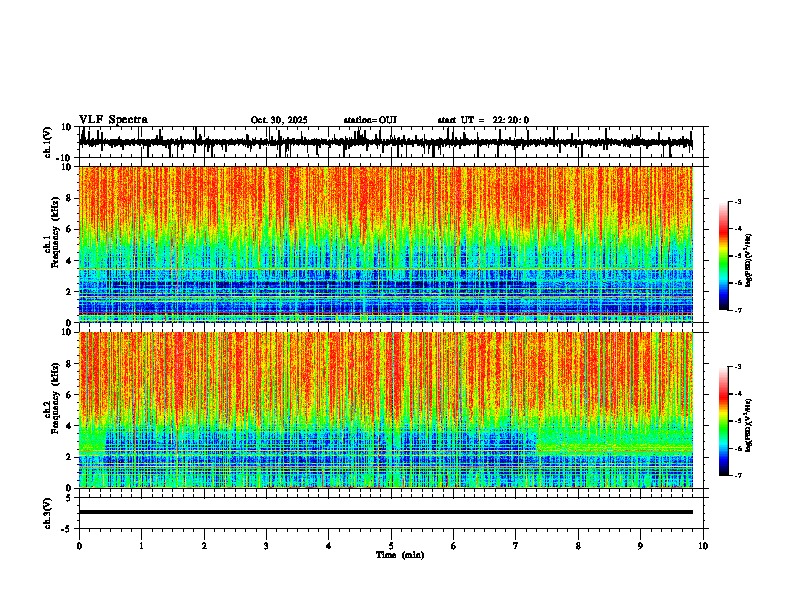Click the "ch.3(V)" axis label

point(48,514)
